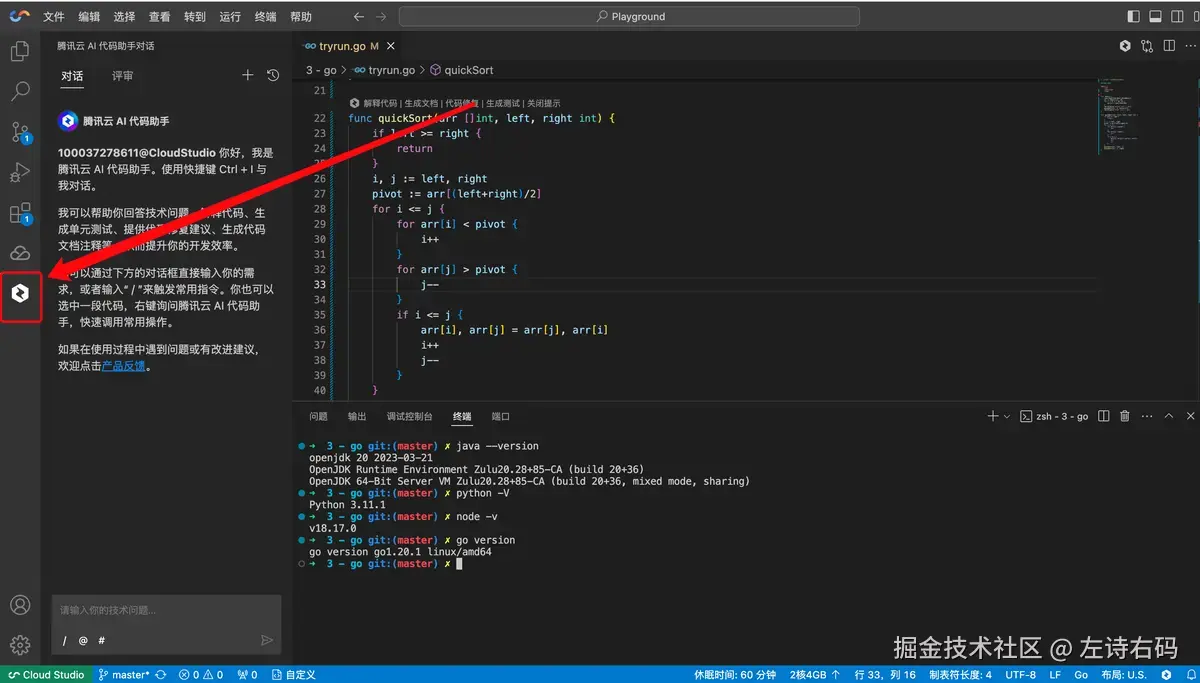This screenshot has height=683, width=1200.
Task: Toggle the secondary sidebar layout button
Action: pos(1178,17)
